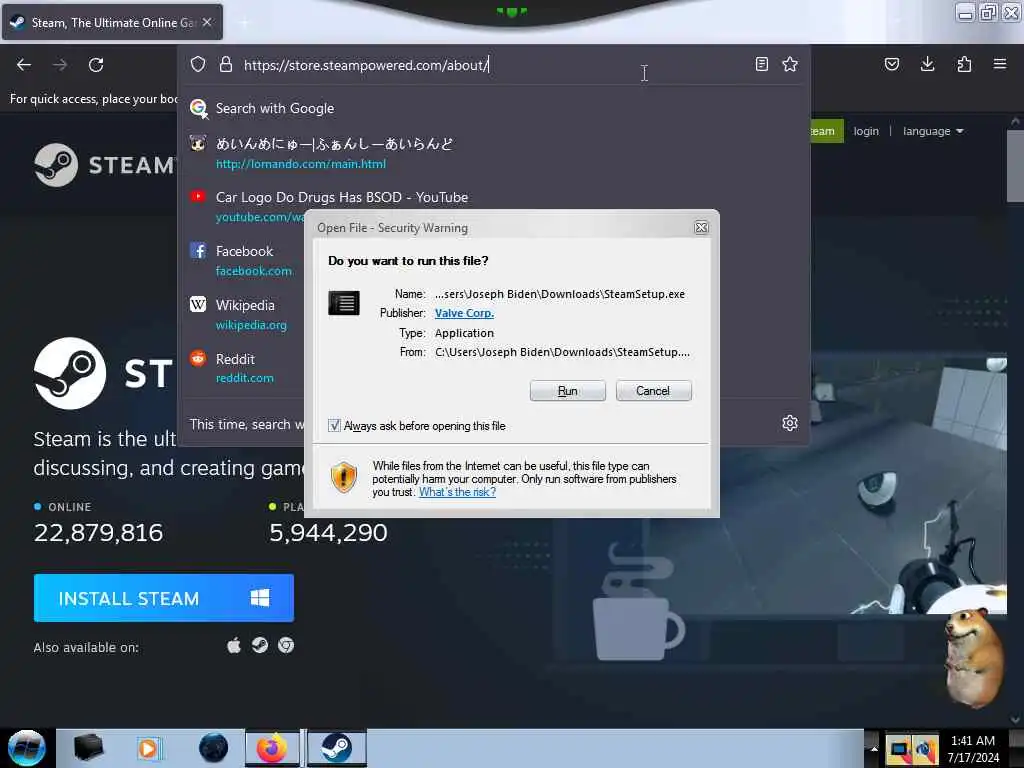The image size is (1024, 768).
Task: Open the media player taskbar icon
Action: [149, 748]
